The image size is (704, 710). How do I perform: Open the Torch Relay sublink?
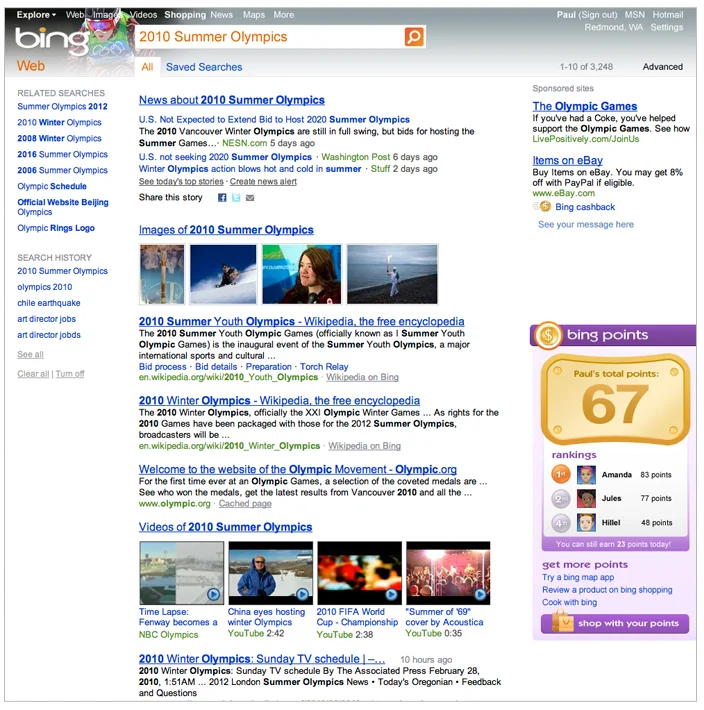pyautogui.click(x=324, y=367)
